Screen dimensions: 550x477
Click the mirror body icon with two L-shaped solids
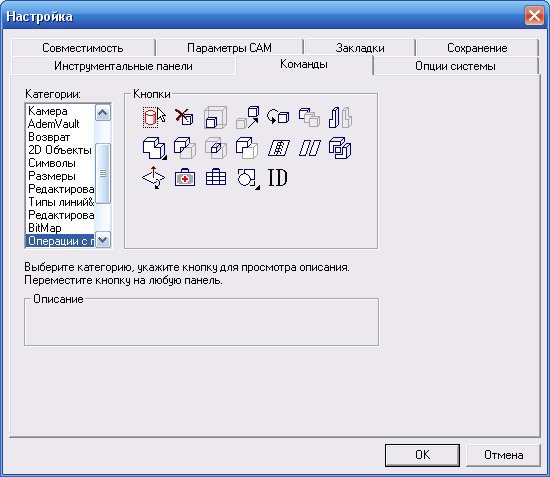pos(340,117)
